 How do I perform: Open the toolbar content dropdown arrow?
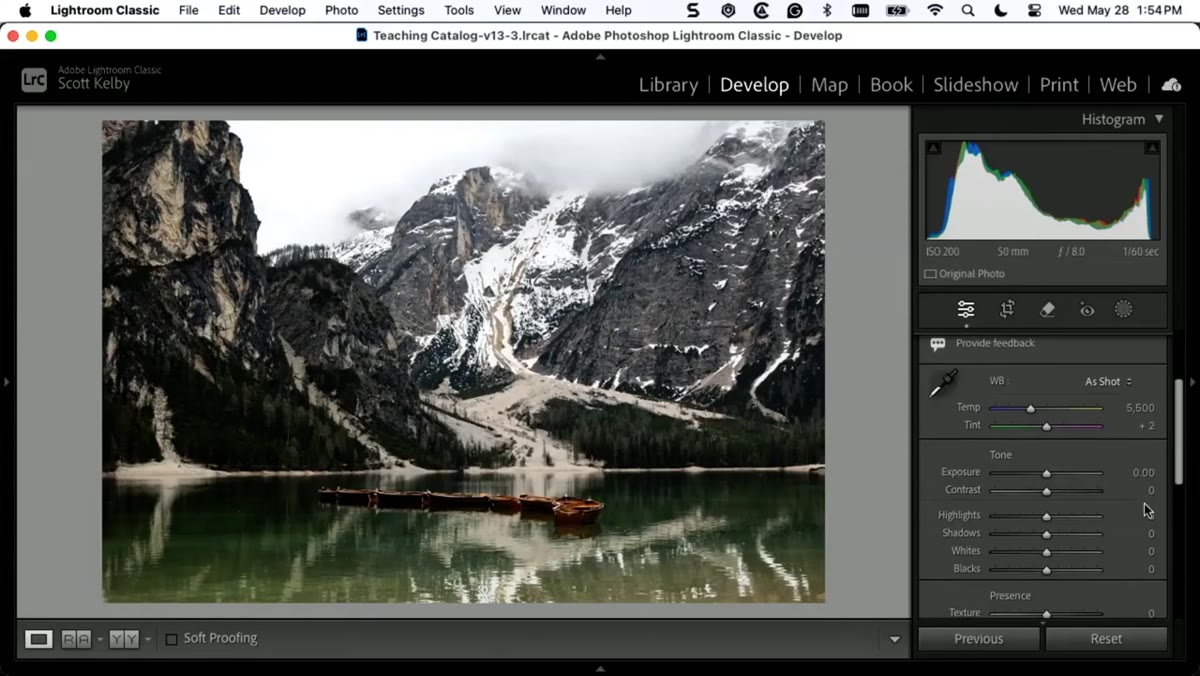[x=895, y=639]
